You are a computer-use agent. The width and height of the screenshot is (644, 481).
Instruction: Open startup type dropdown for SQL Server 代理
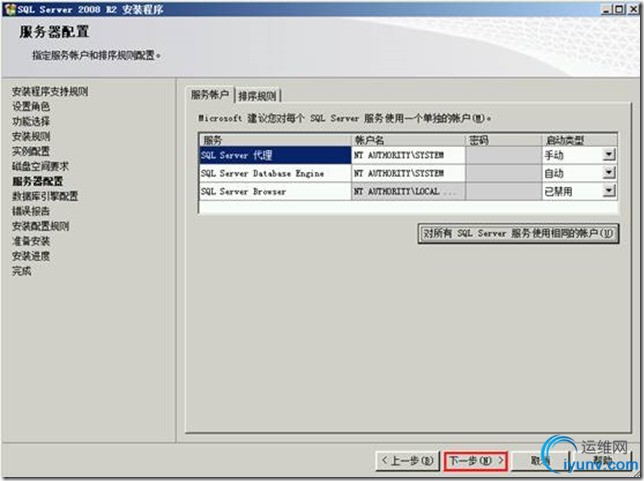click(610, 155)
